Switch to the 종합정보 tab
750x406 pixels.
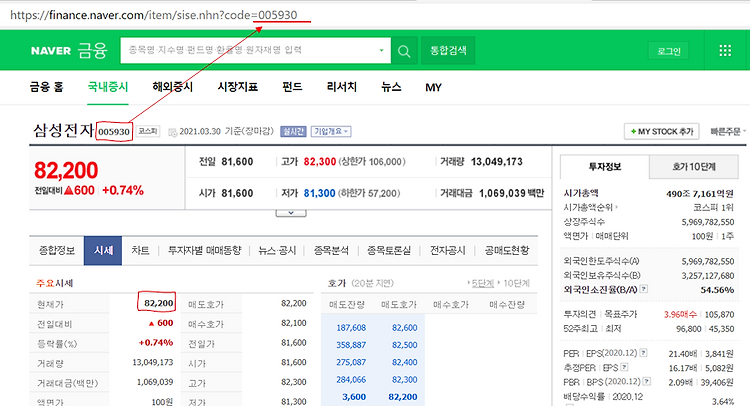[57, 251]
